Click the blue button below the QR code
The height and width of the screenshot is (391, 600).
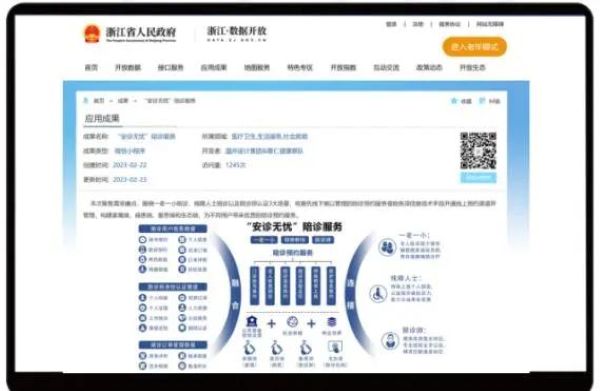(478, 177)
